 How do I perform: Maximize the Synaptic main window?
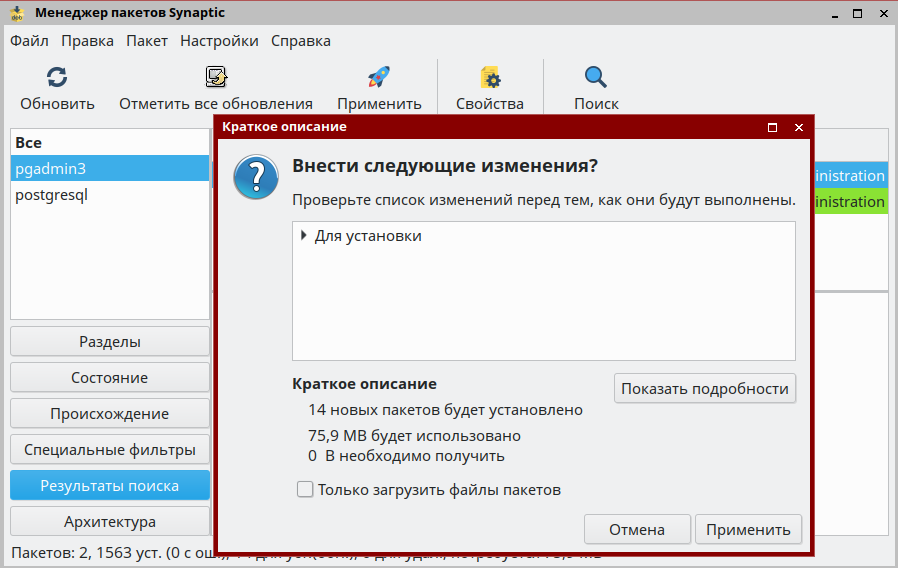click(x=857, y=13)
